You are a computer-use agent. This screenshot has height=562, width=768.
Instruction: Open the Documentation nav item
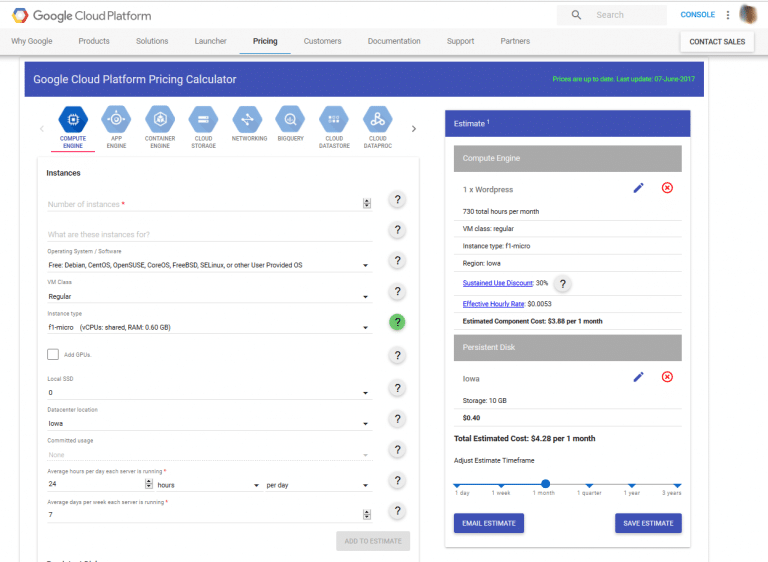394,41
